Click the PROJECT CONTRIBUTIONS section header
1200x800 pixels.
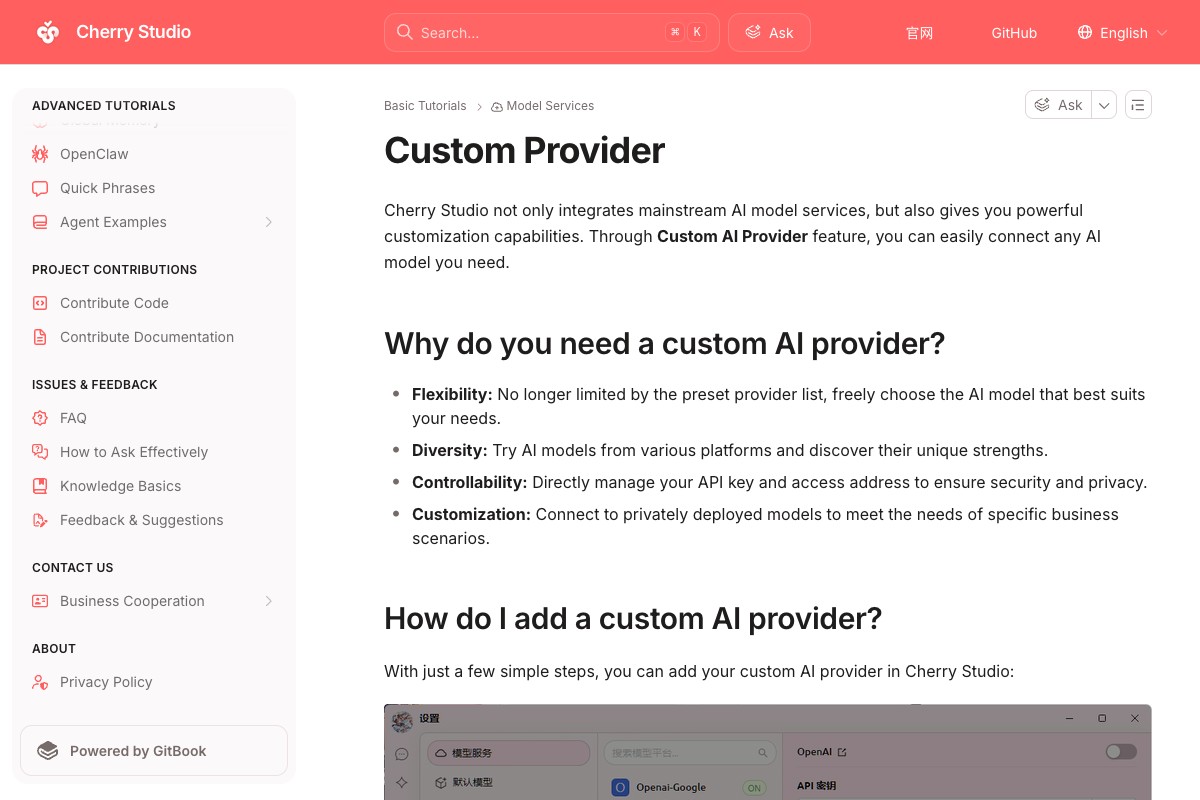[x=114, y=270]
